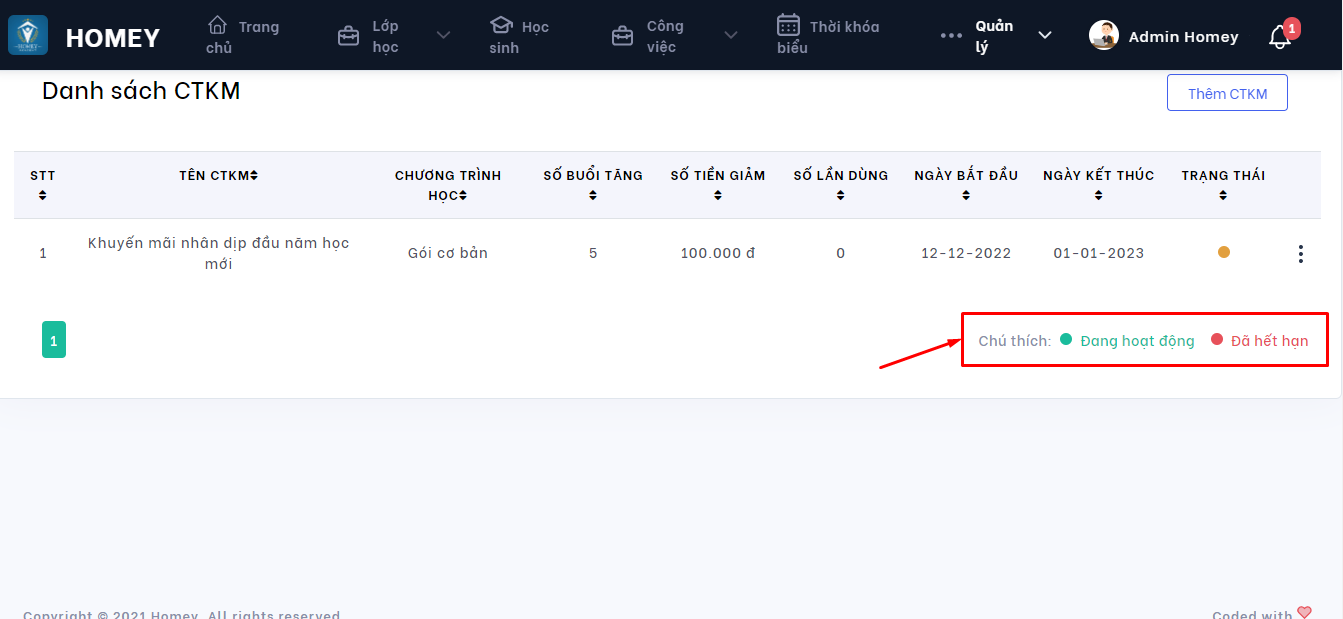
Task: Click the Thời khóa biểu calendar icon
Action: pyautogui.click(x=788, y=25)
